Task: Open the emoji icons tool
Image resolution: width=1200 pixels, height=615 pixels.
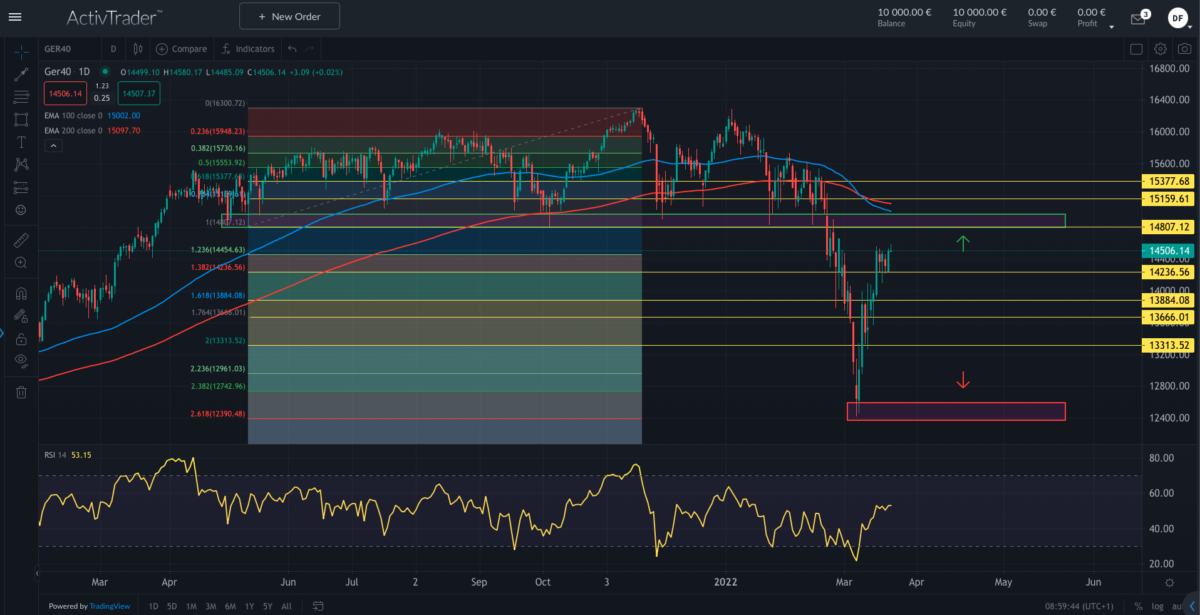Action: pos(21,210)
